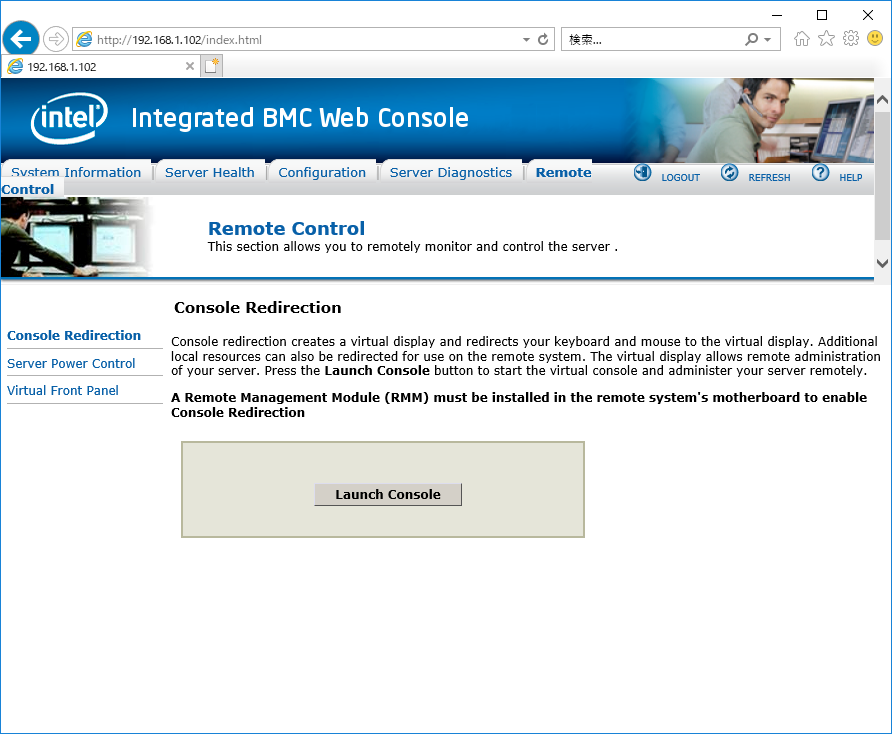The image size is (892, 734).
Task: Click the Logout icon
Action: (x=642, y=172)
